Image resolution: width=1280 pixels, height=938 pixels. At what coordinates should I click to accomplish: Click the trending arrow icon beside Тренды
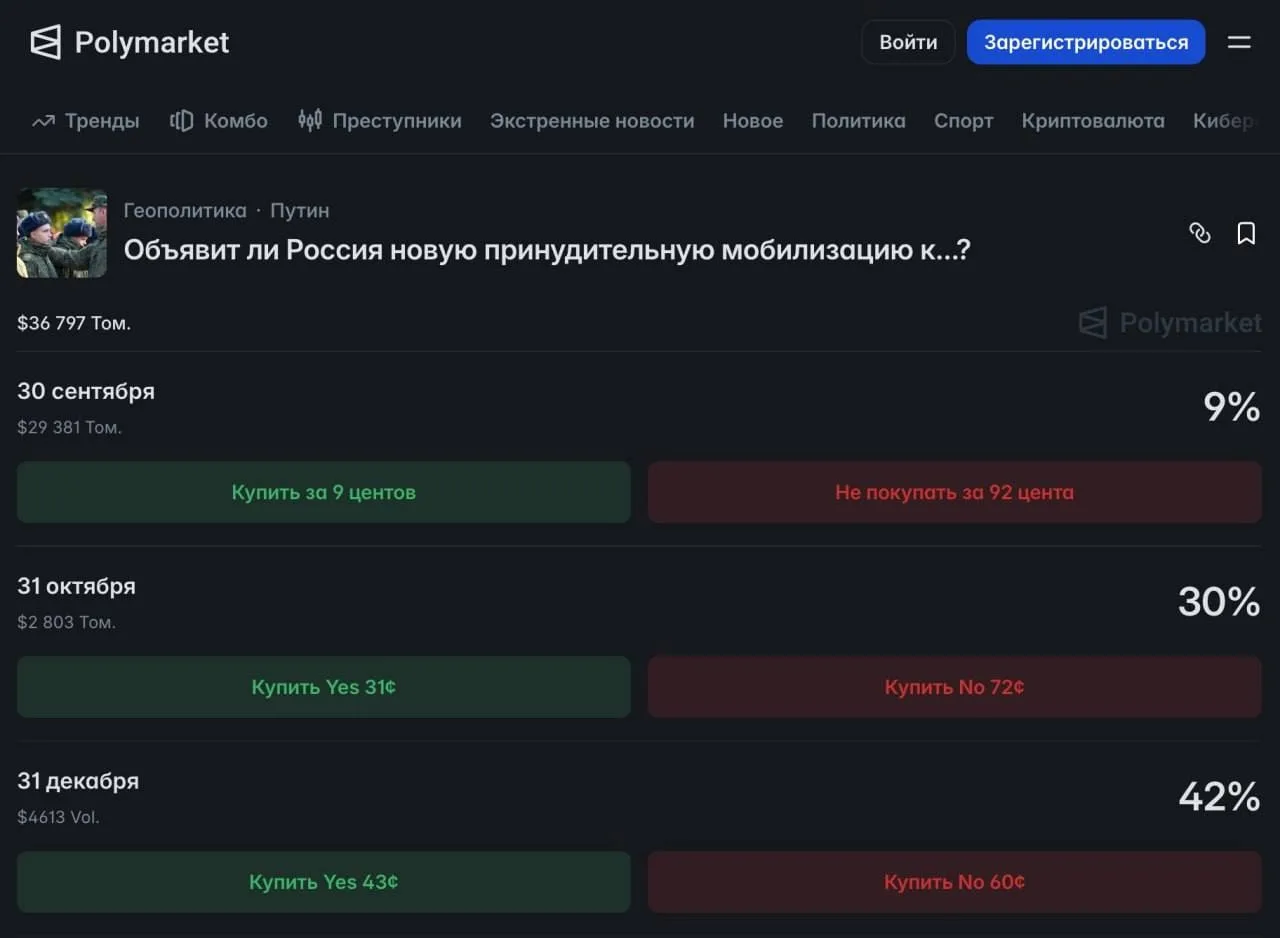(43, 121)
